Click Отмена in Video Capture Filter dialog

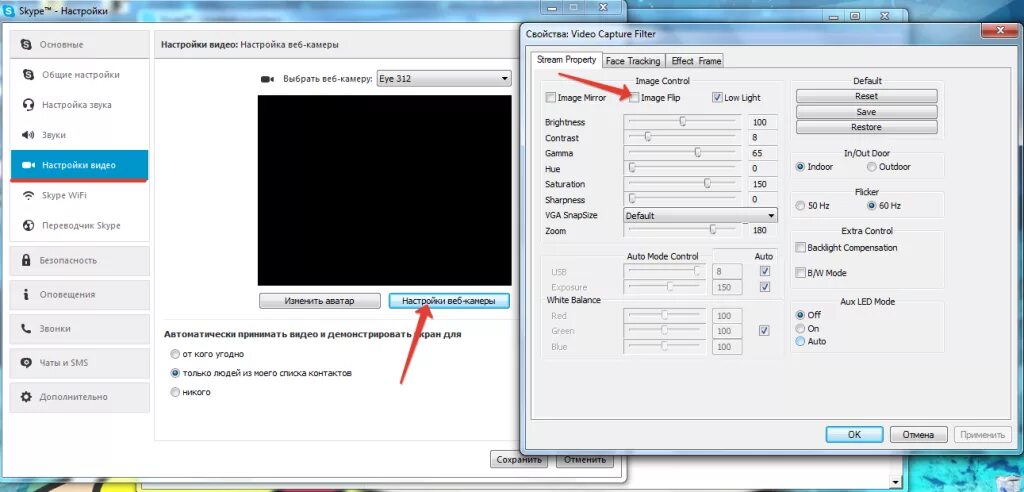[x=918, y=435]
